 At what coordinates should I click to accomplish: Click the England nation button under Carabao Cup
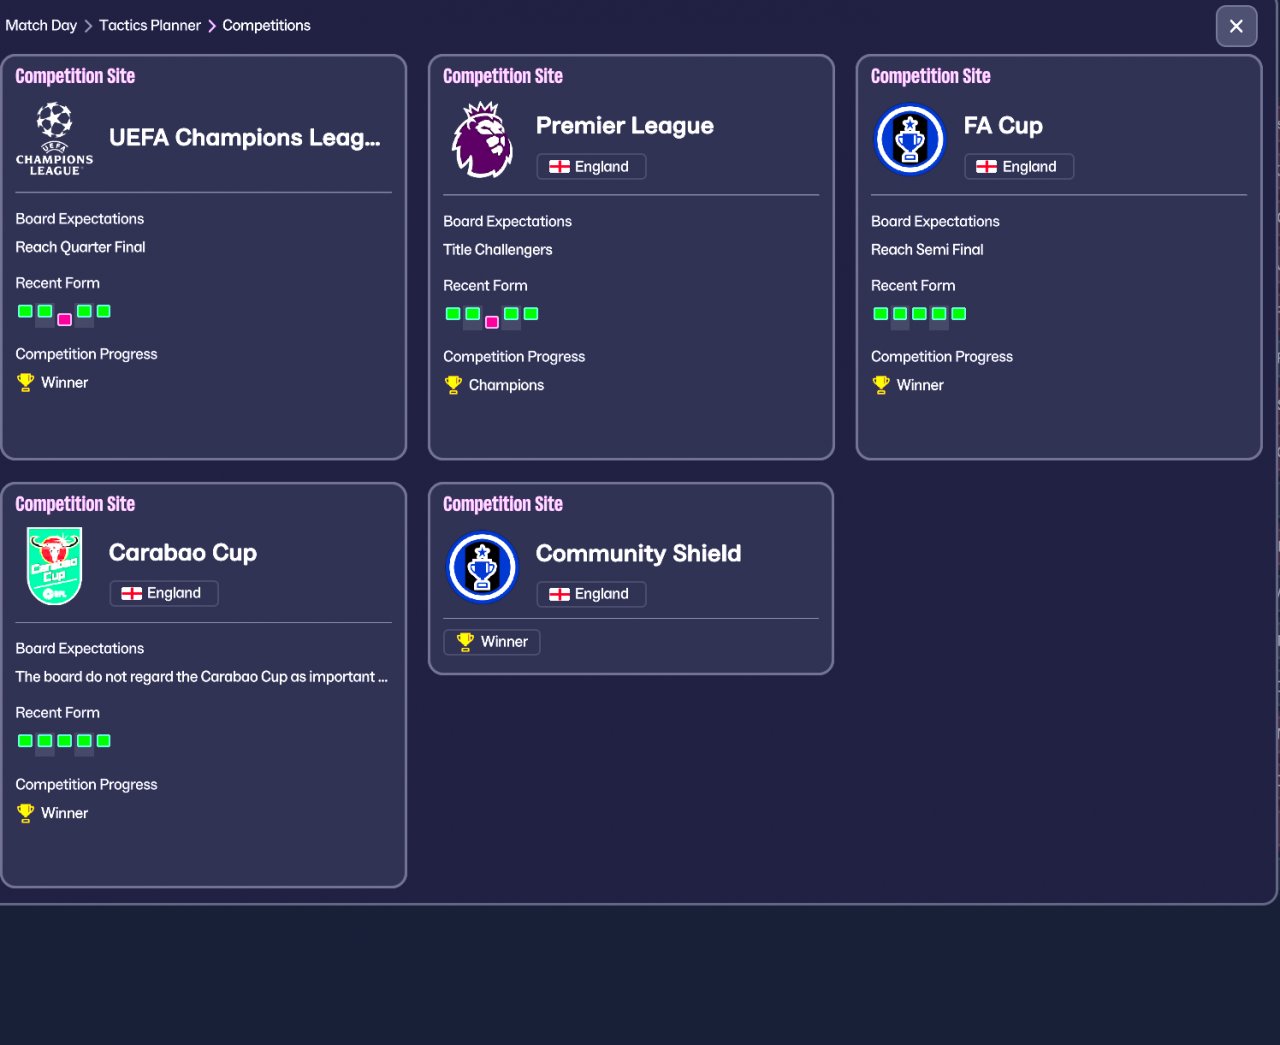(x=163, y=593)
